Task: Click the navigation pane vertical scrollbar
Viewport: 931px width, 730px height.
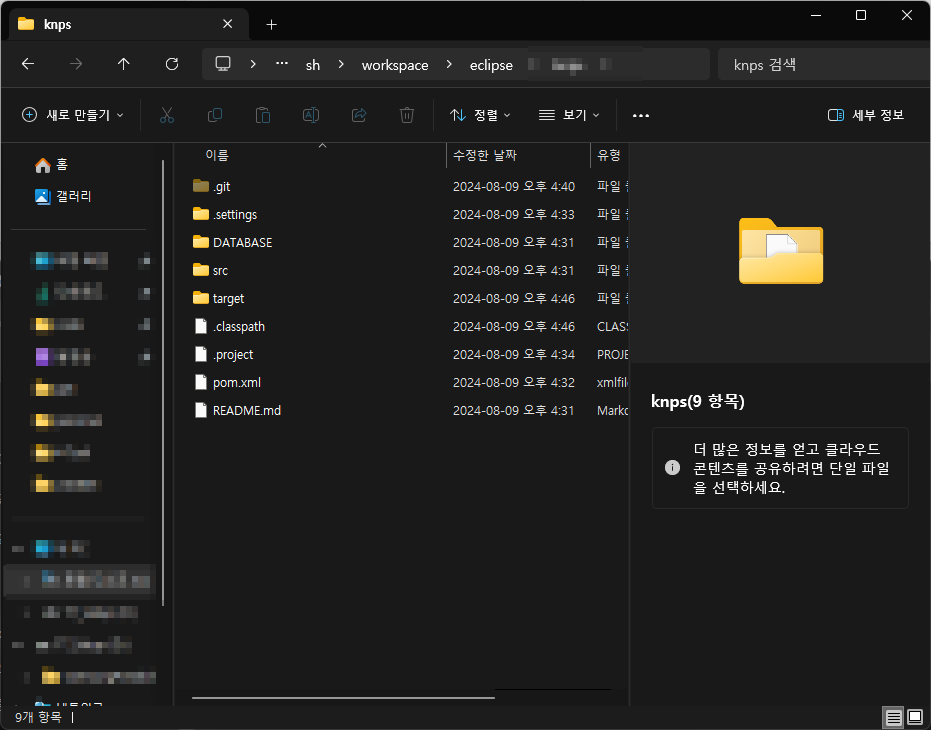Action: [163, 383]
